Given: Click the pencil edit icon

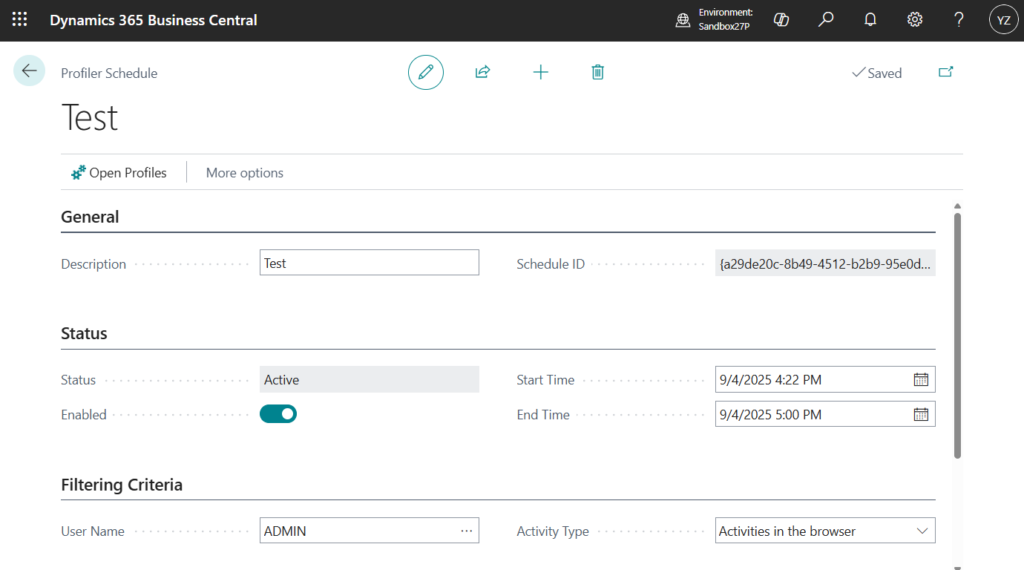Looking at the screenshot, I should click(x=426, y=72).
